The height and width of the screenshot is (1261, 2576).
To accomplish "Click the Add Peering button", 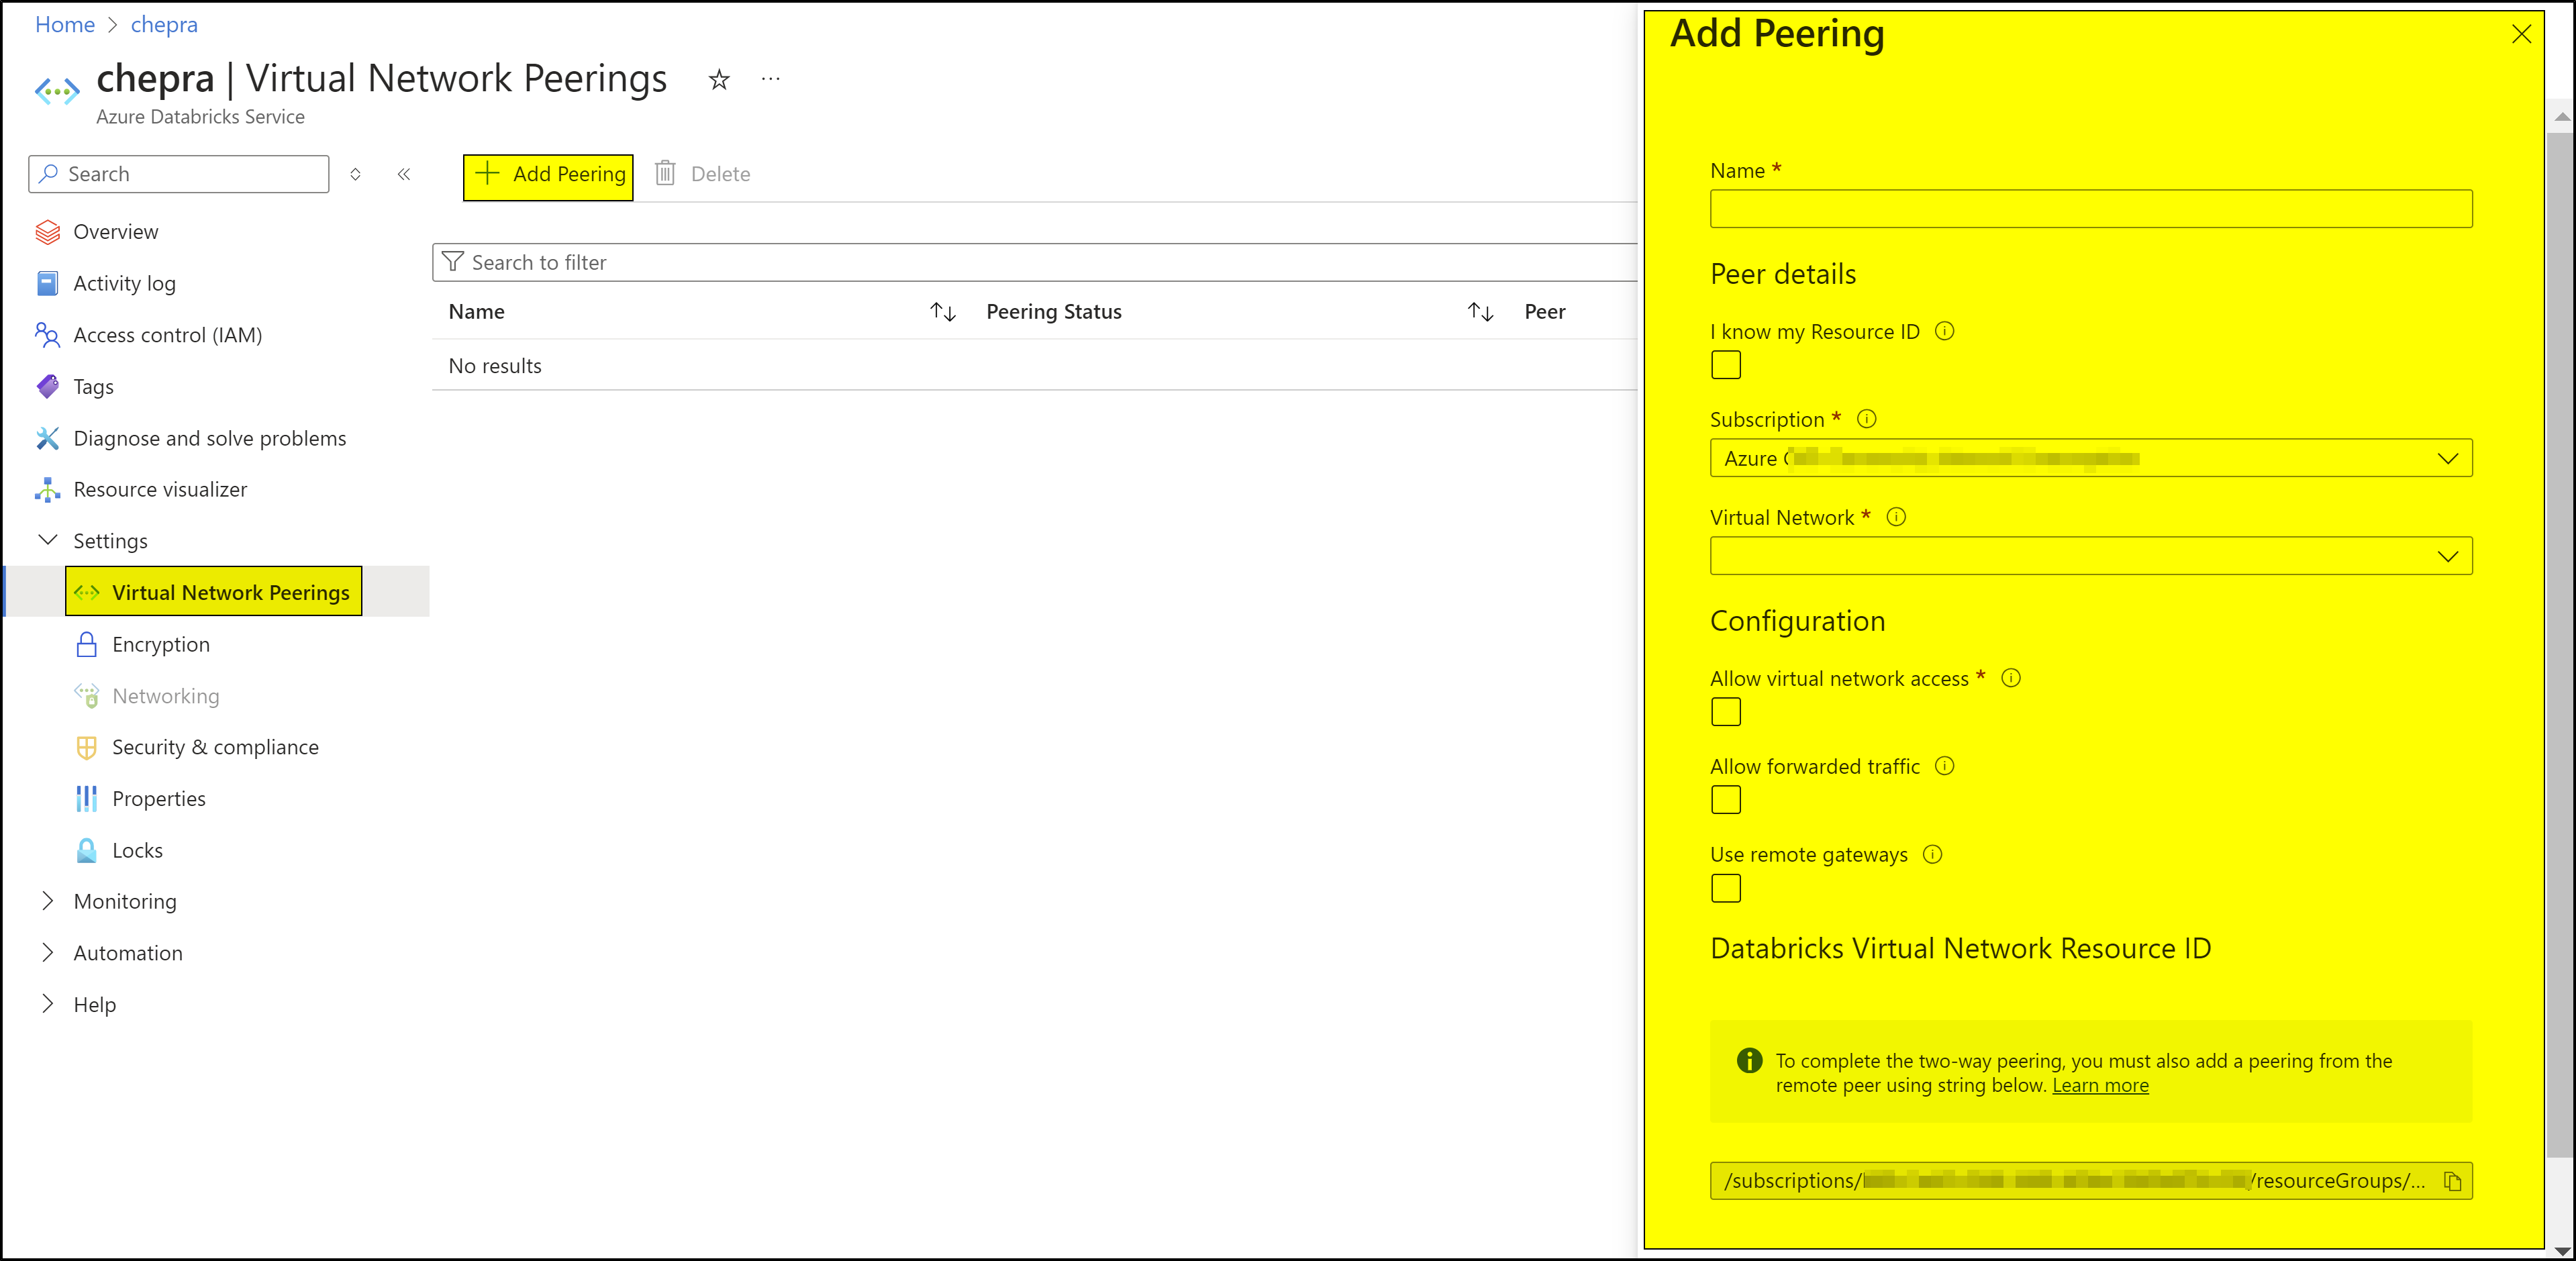I will 548,177.
